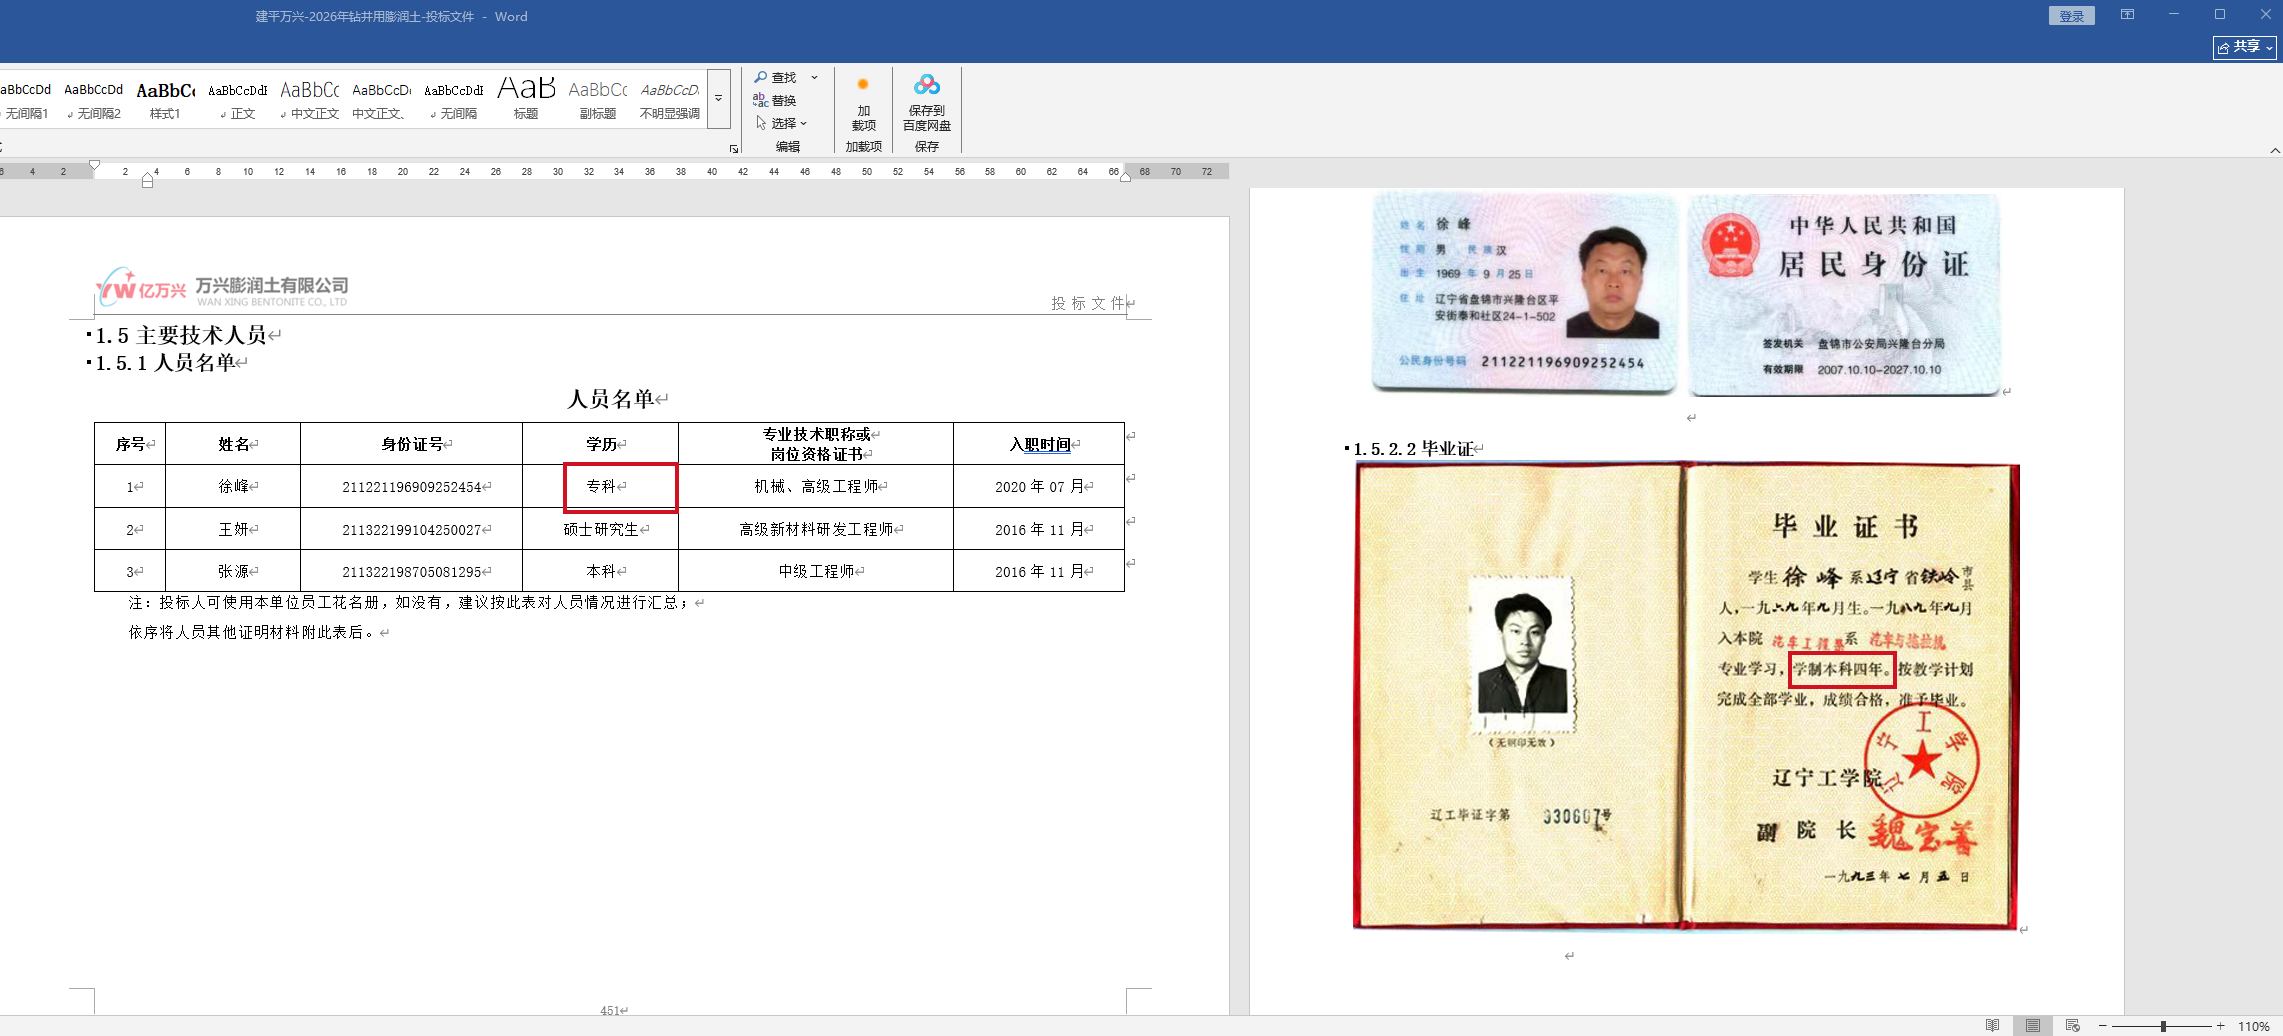Click the 万兴膨润土有限公司 header logo
Viewport: 2283px width, 1036px height.
pyautogui.click(x=223, y=287)
